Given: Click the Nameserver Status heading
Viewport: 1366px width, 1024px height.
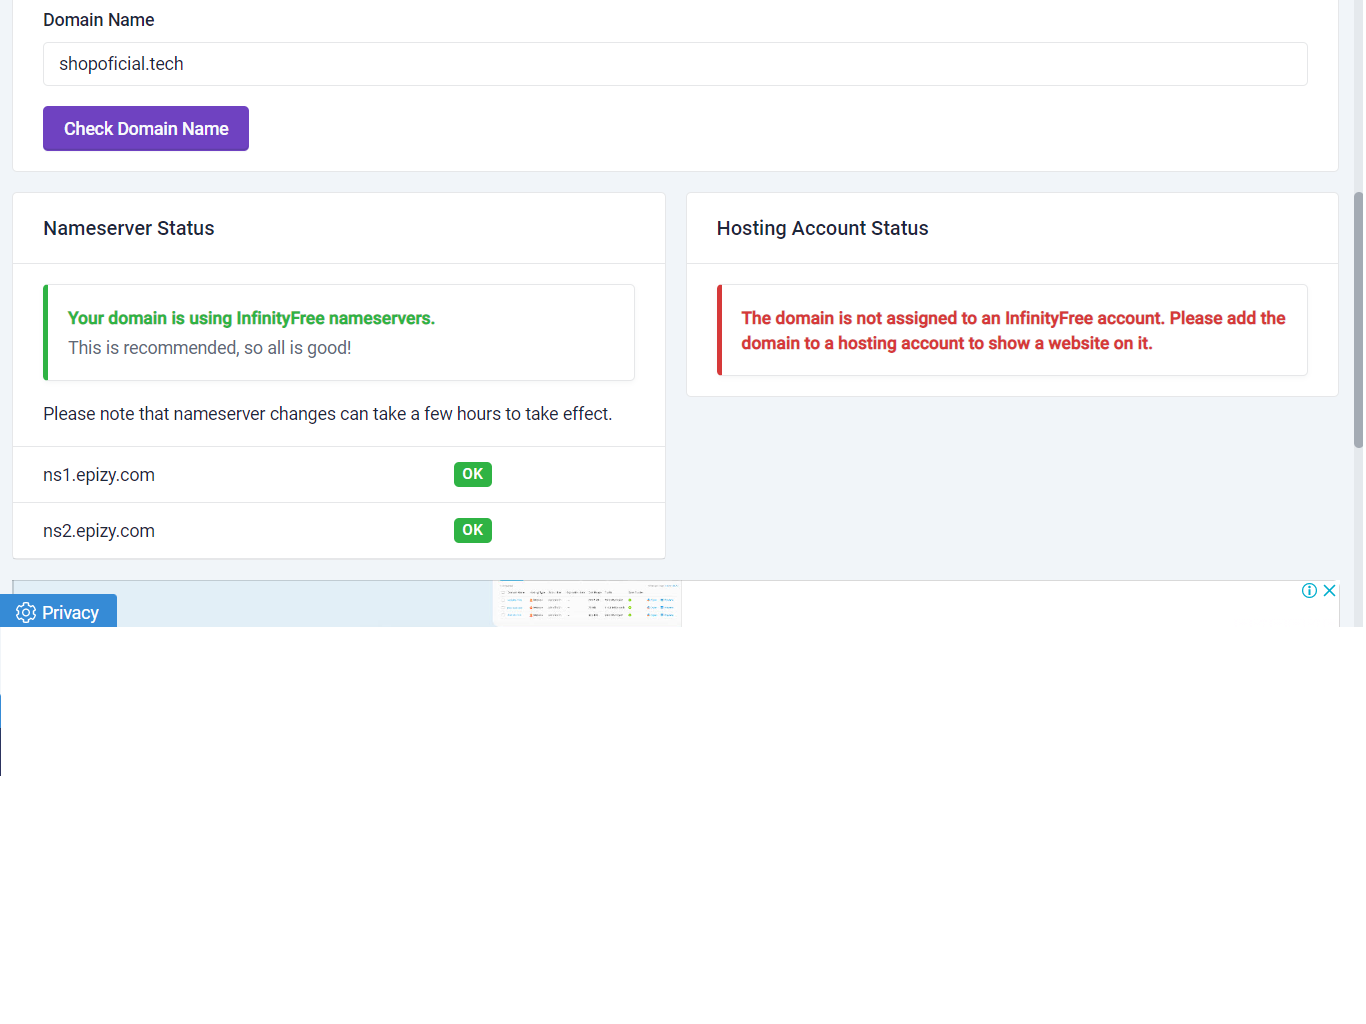Looking at the screenshot, I should [128, 228].
